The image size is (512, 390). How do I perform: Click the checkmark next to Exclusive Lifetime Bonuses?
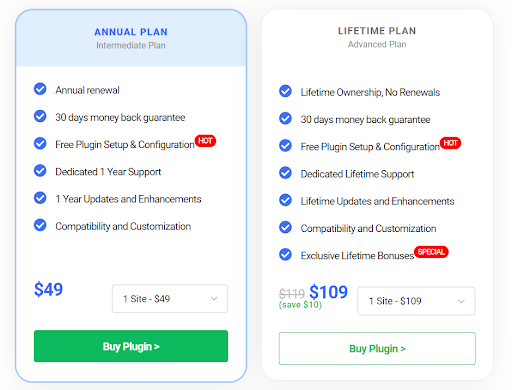pyautogui.click(x=285, y=255)
